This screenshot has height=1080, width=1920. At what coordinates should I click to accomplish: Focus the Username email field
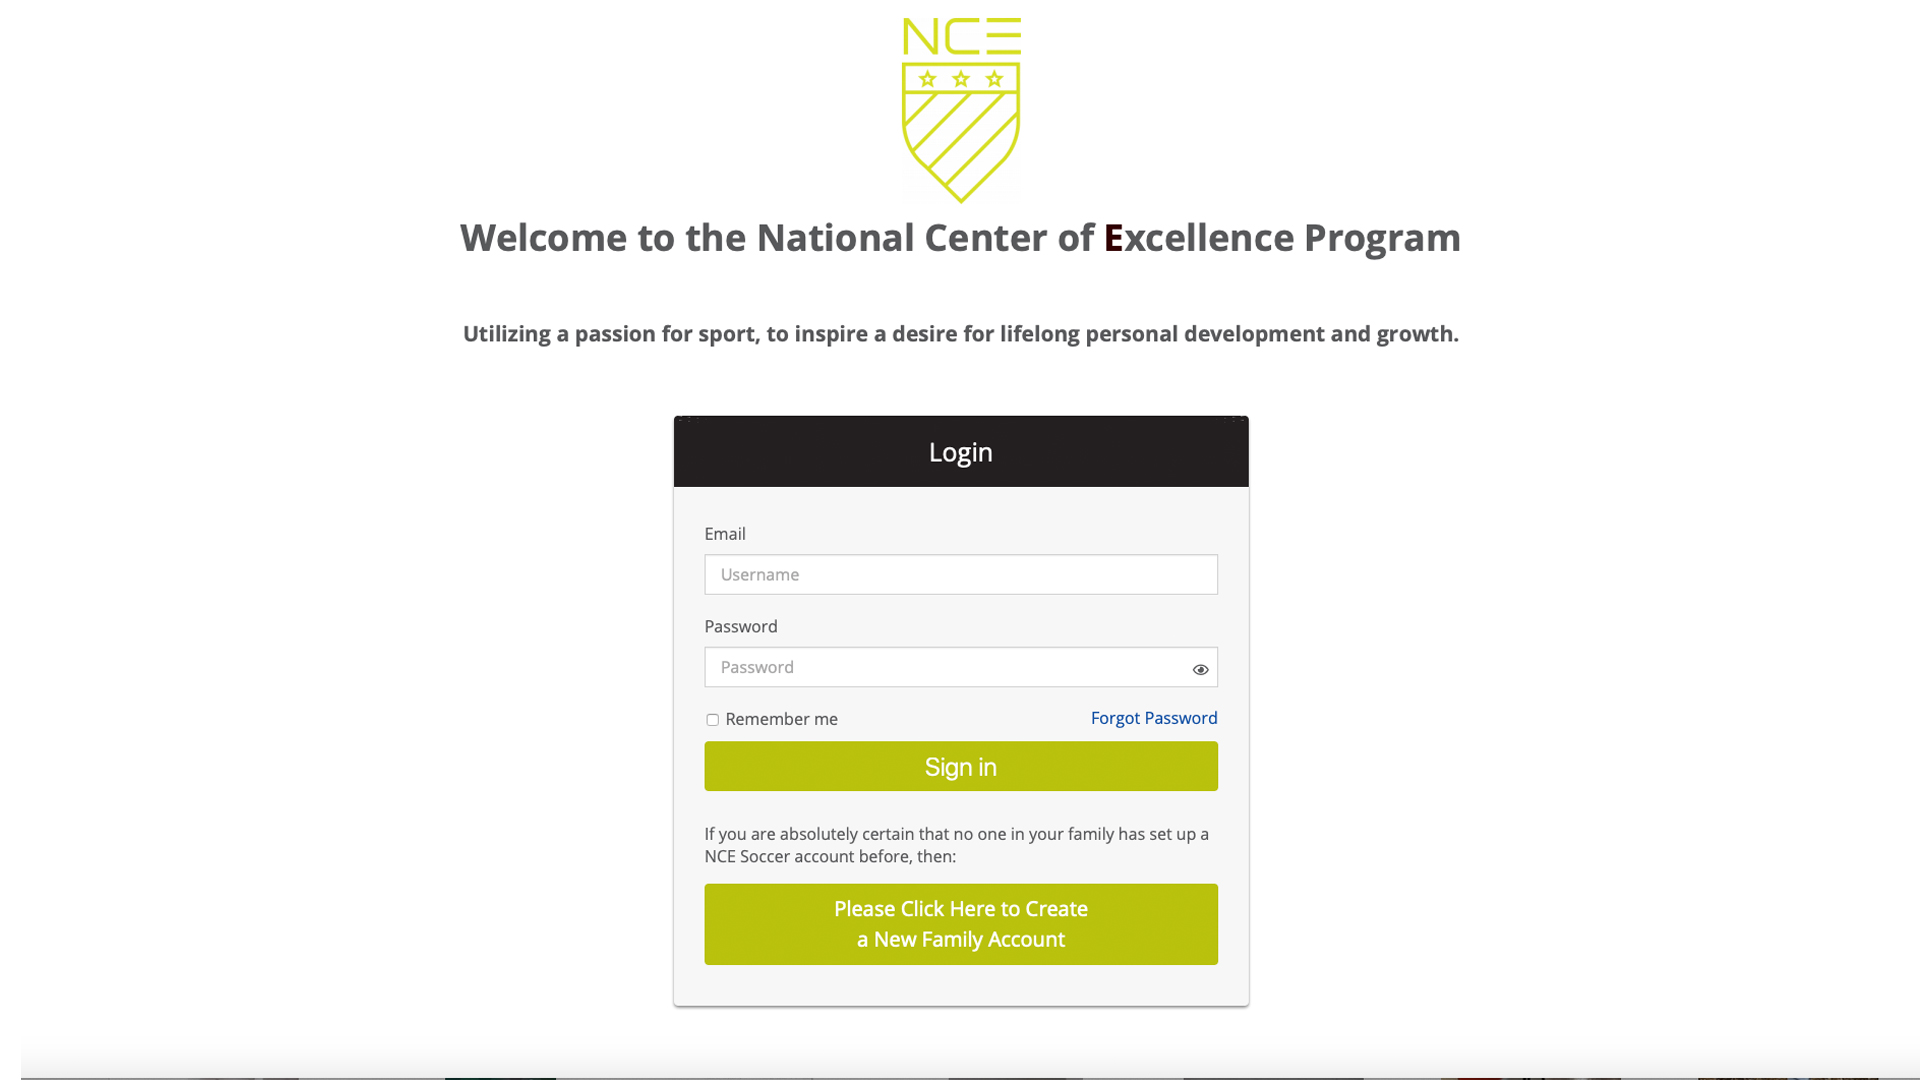(961, 574)
